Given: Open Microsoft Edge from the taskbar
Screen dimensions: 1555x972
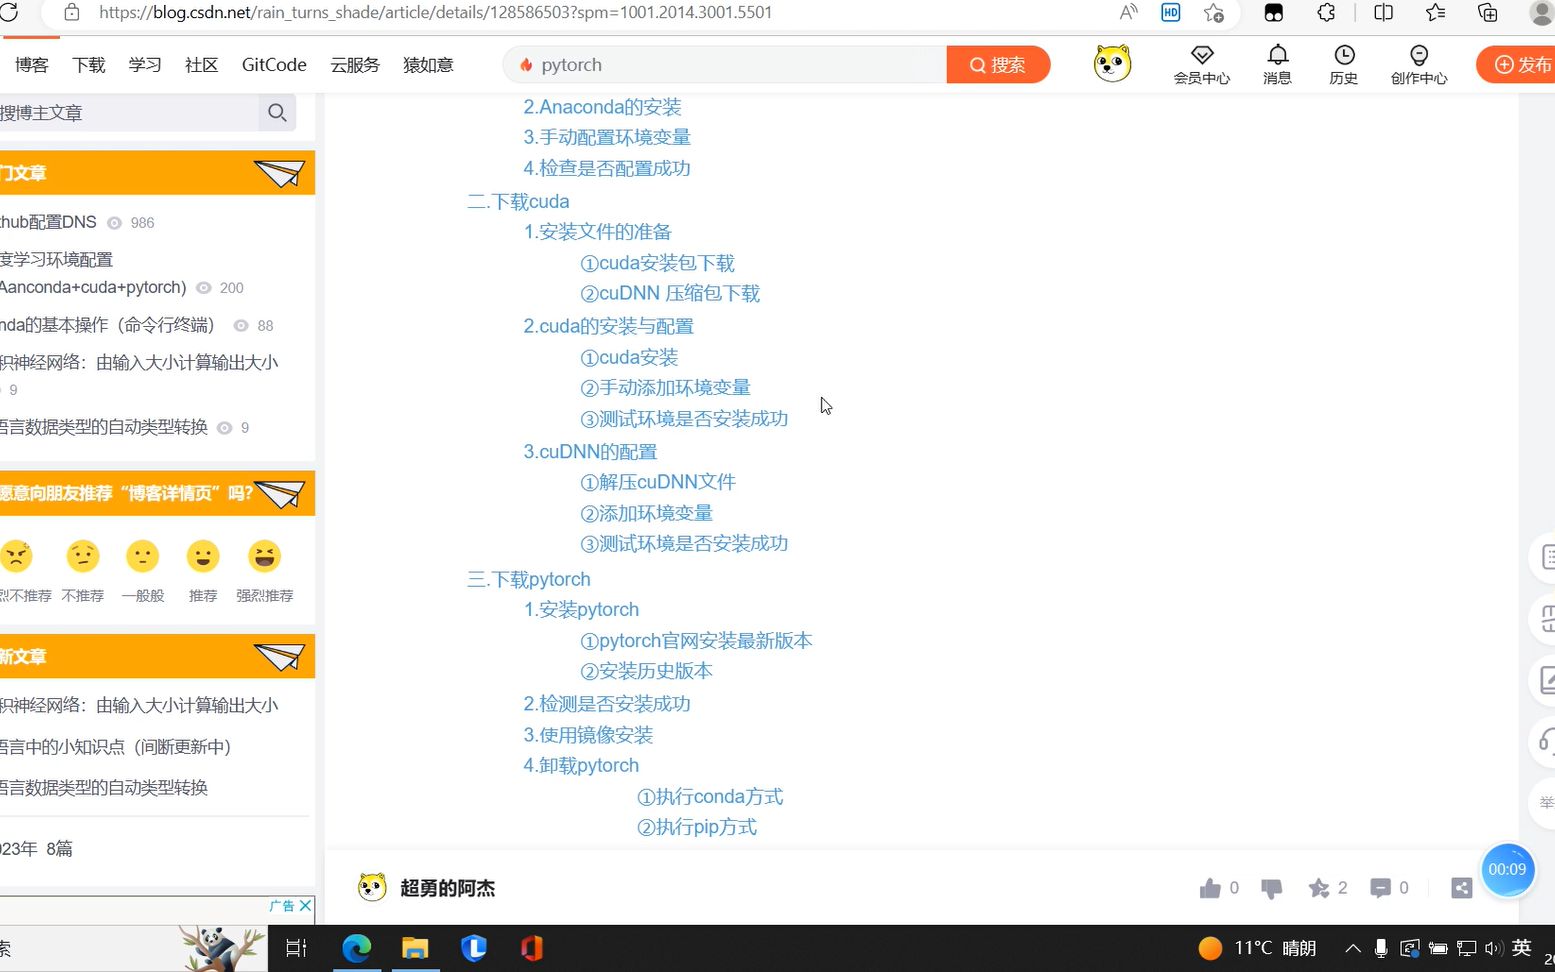Looking at the screenshot, I should click(356, 948).
